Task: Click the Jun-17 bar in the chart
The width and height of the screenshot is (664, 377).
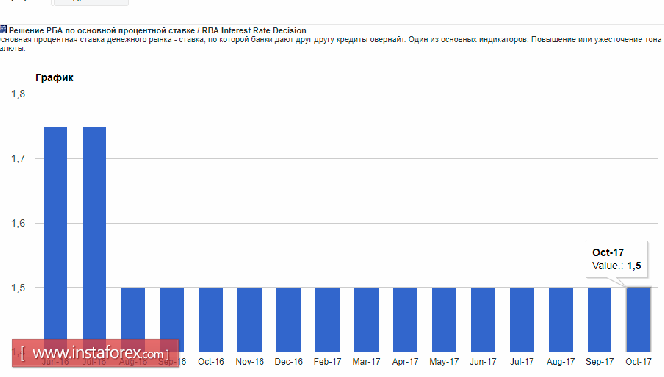Action: pyautogui.click(x=483, y=320)
